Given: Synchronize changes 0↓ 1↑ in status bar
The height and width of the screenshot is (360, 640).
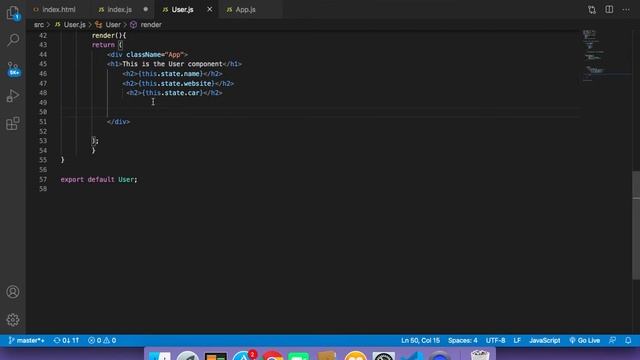Looking at the screenshot, I should coord(66,340).
